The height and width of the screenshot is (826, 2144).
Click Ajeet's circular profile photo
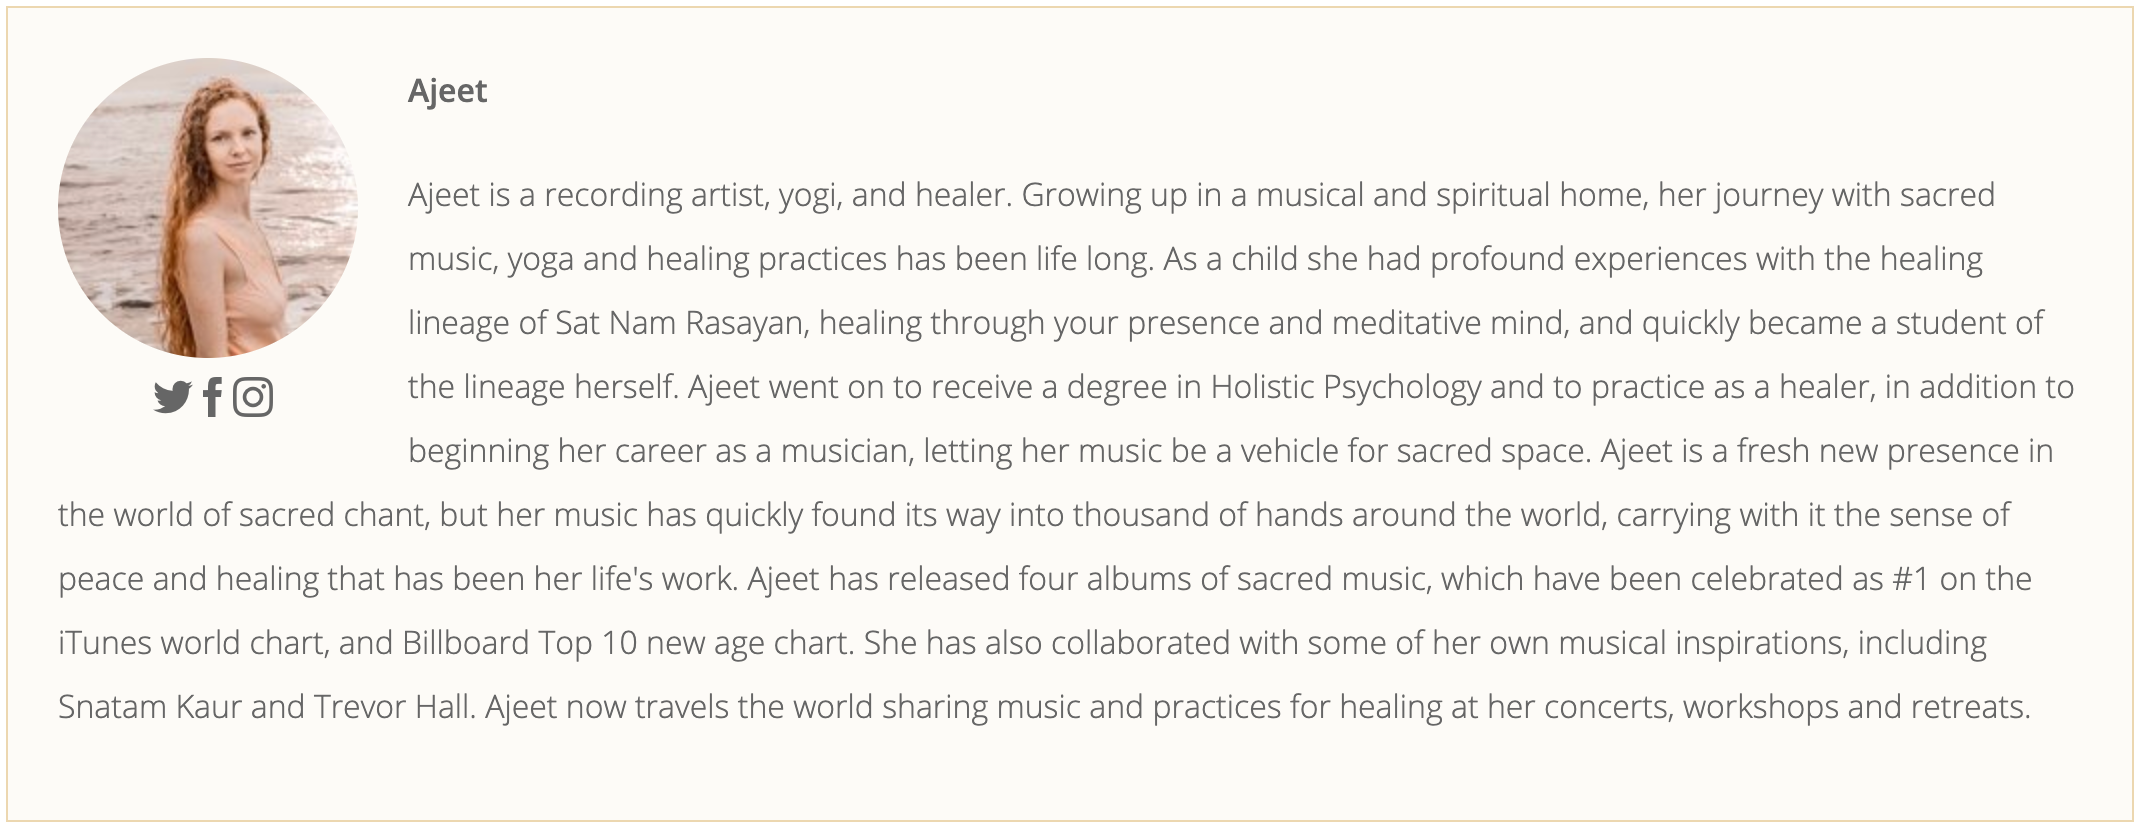pos(208,208)
